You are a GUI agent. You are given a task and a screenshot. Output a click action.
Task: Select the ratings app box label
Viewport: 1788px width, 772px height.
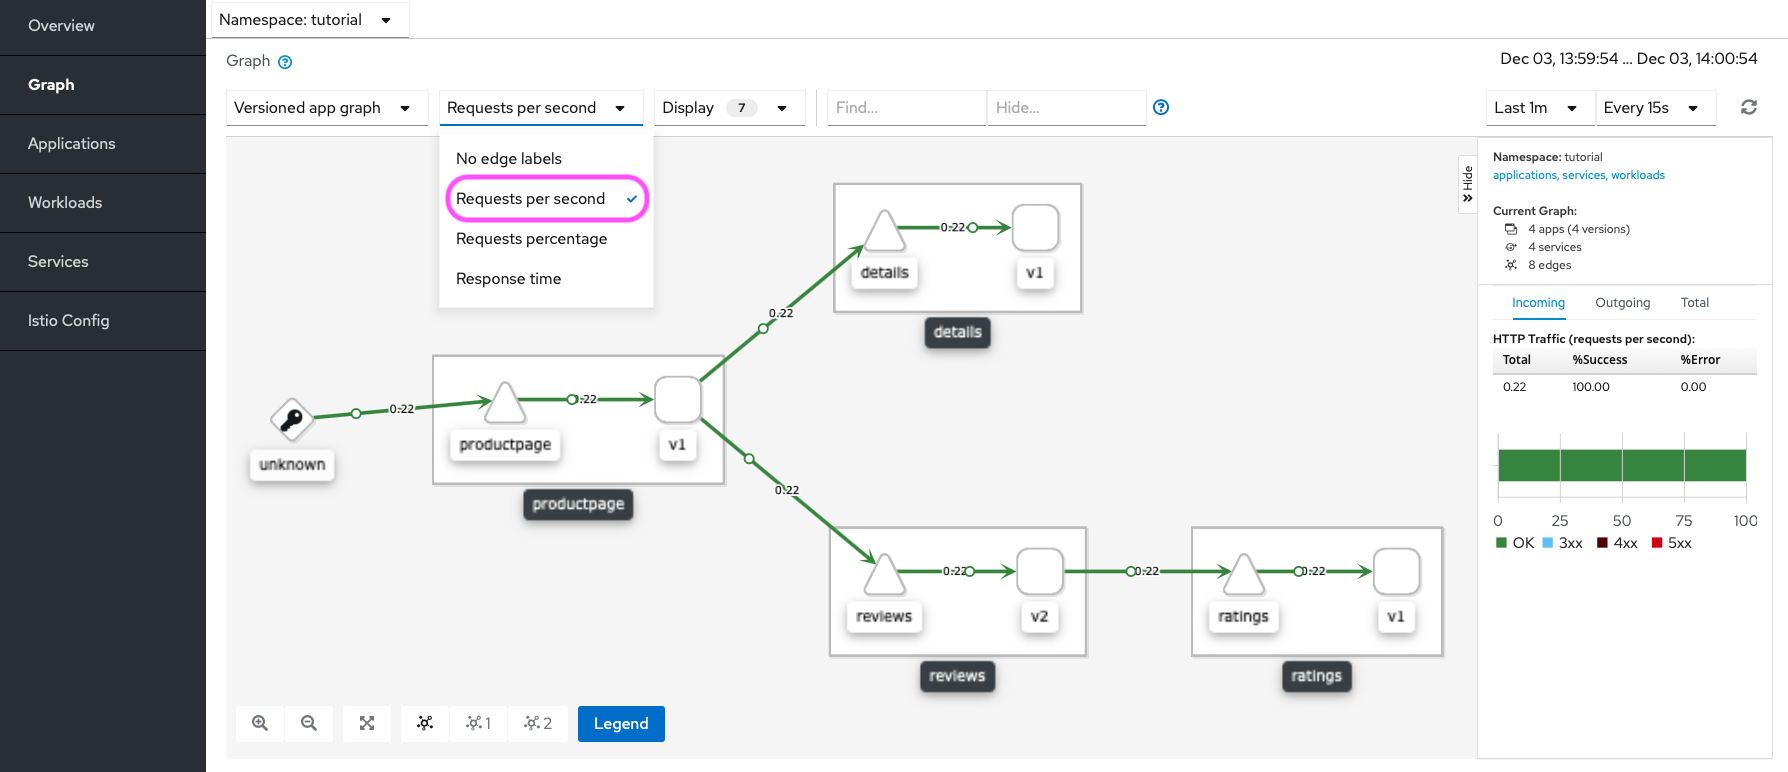click(1316, 676)
